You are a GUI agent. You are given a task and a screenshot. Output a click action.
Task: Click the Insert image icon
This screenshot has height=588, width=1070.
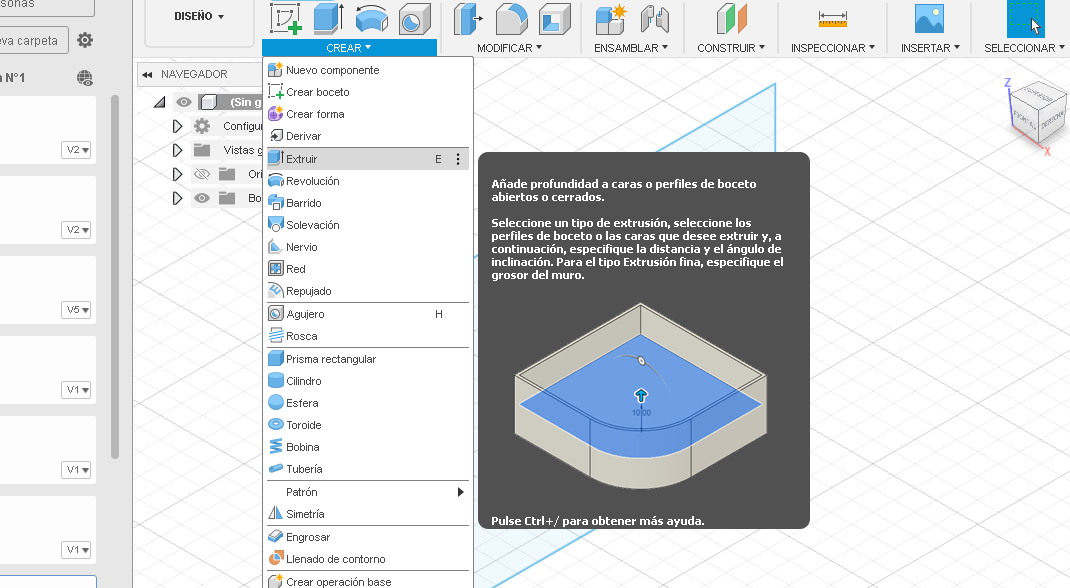(929, 18)
